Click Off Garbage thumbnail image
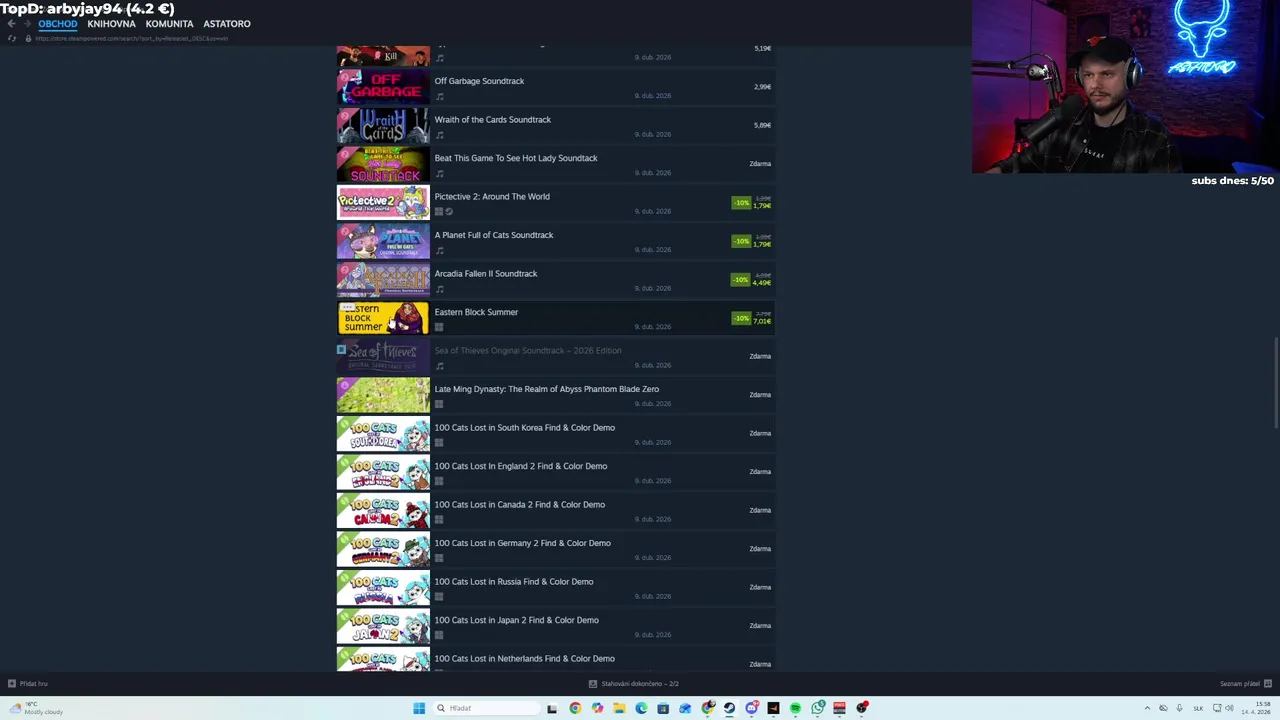 383,87
